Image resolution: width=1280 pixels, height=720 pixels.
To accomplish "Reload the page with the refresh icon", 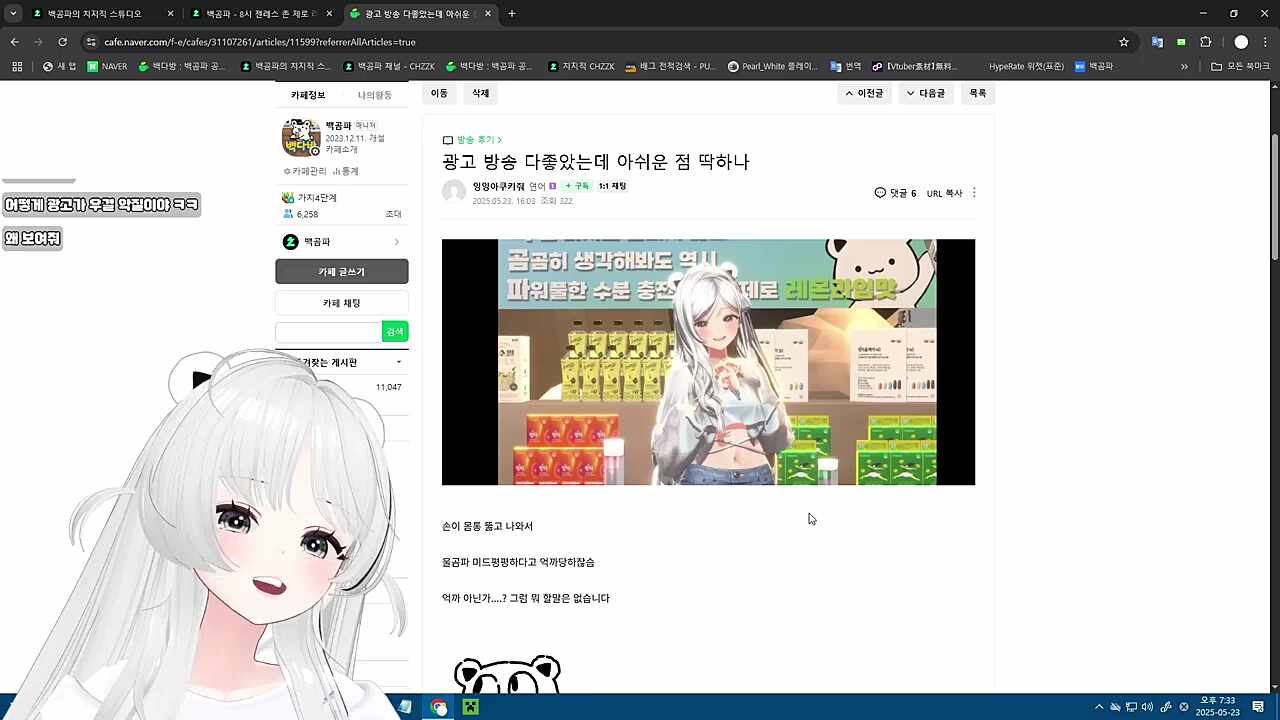I will coord(62,42).
